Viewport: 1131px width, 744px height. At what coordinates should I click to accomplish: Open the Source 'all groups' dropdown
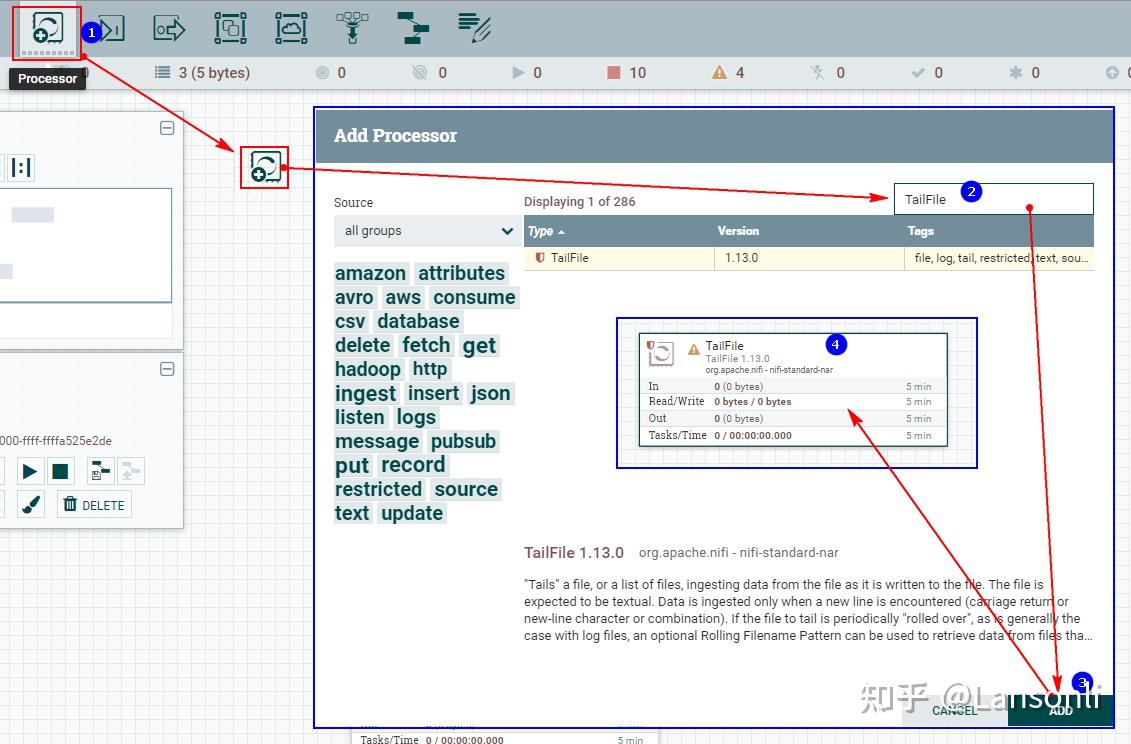(427, 231)
